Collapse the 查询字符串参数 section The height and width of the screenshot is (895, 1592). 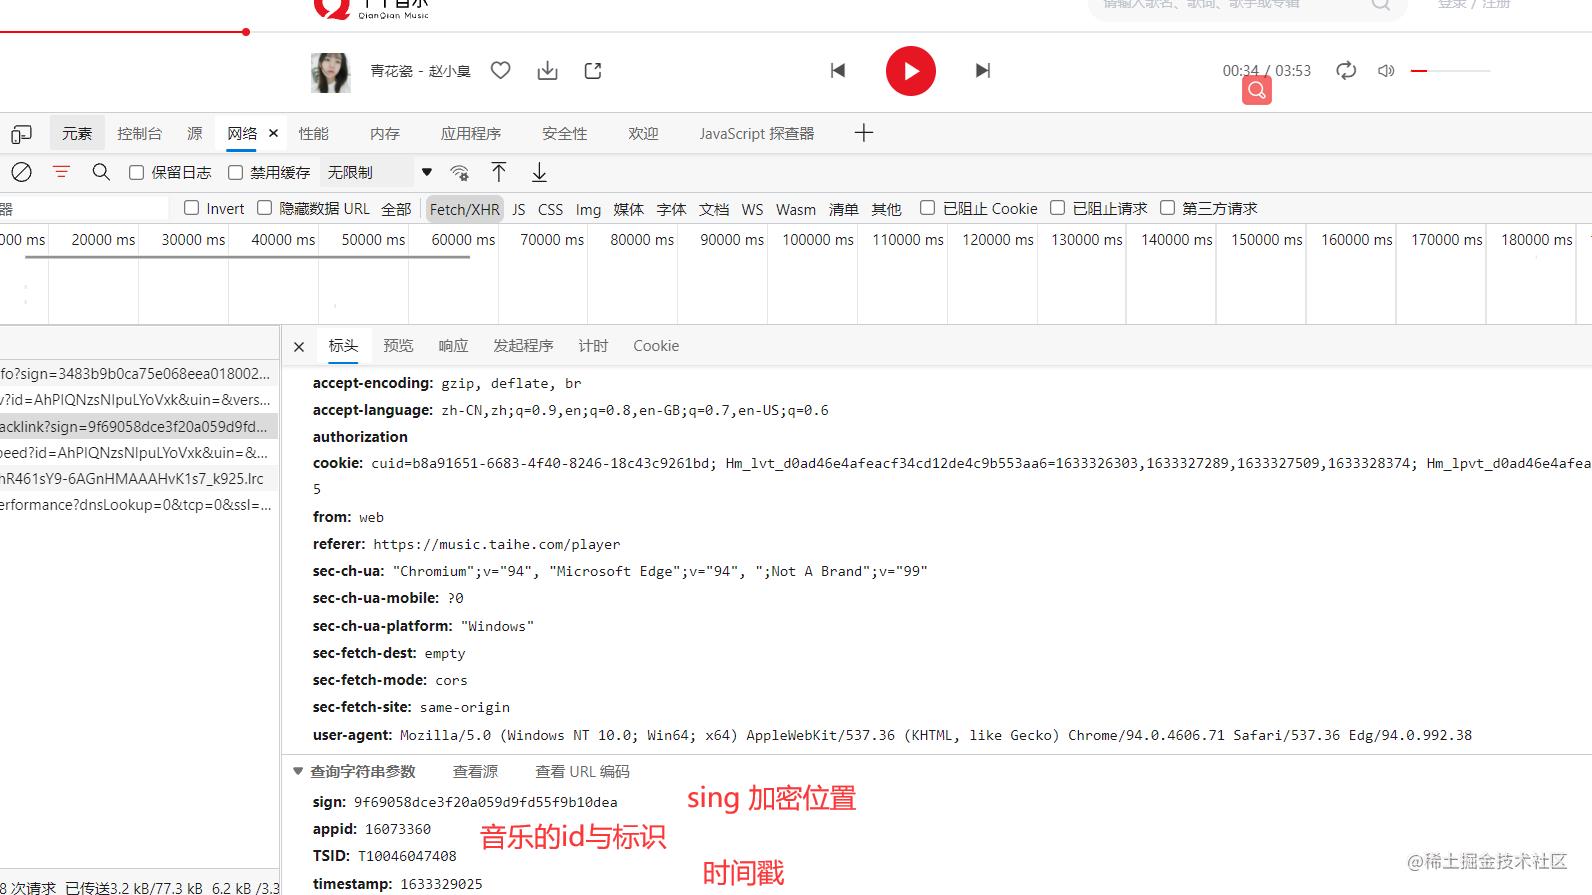(x=298, y=771)
